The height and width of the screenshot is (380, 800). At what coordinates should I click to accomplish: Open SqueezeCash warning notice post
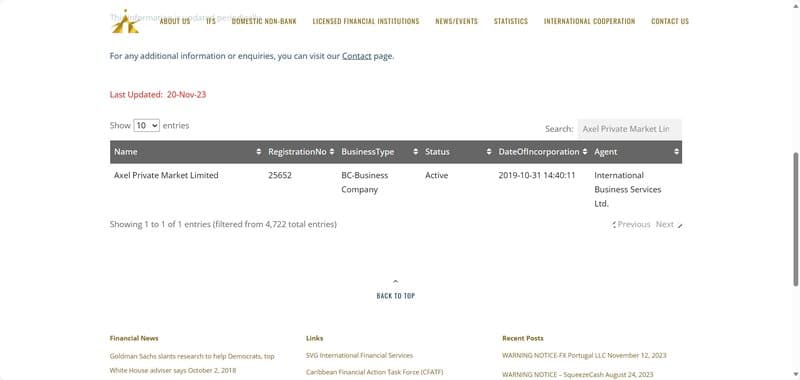point(578,375)
